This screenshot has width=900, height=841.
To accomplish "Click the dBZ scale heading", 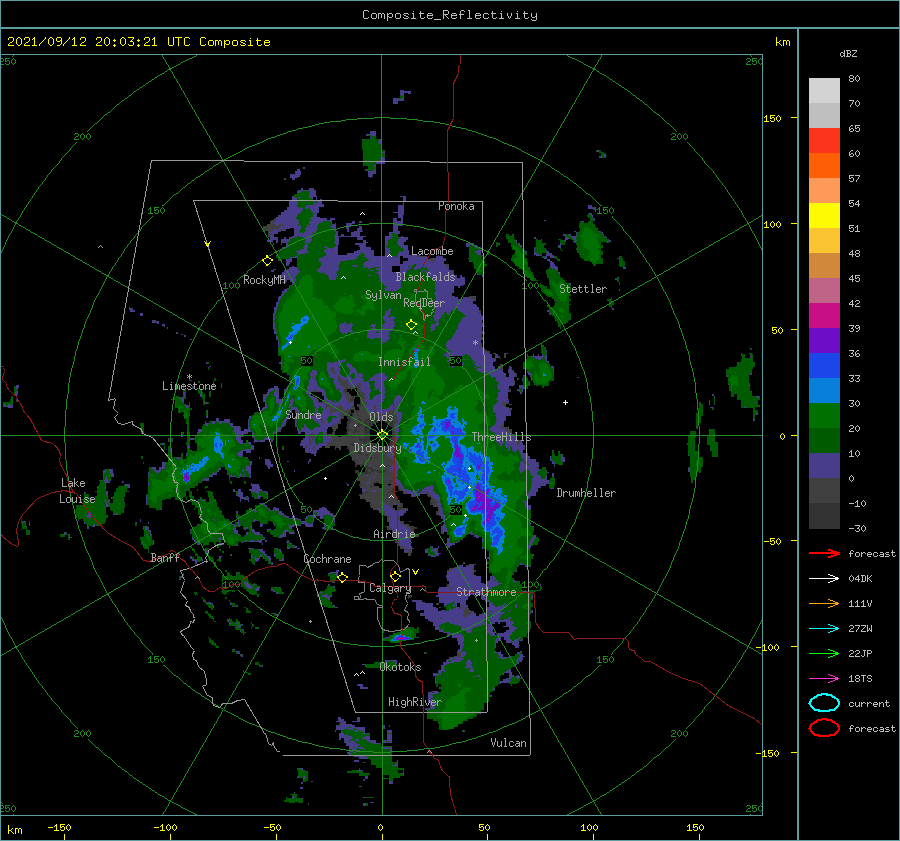I will coord(848,53).
